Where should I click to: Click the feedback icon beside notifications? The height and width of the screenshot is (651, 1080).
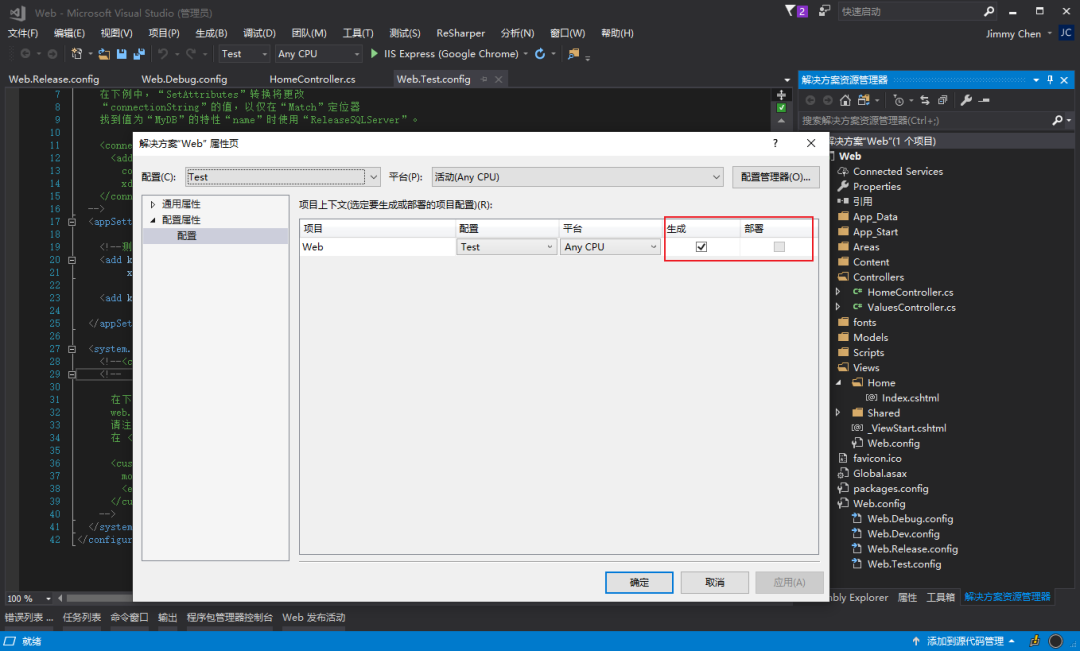(x=824, y=11)
